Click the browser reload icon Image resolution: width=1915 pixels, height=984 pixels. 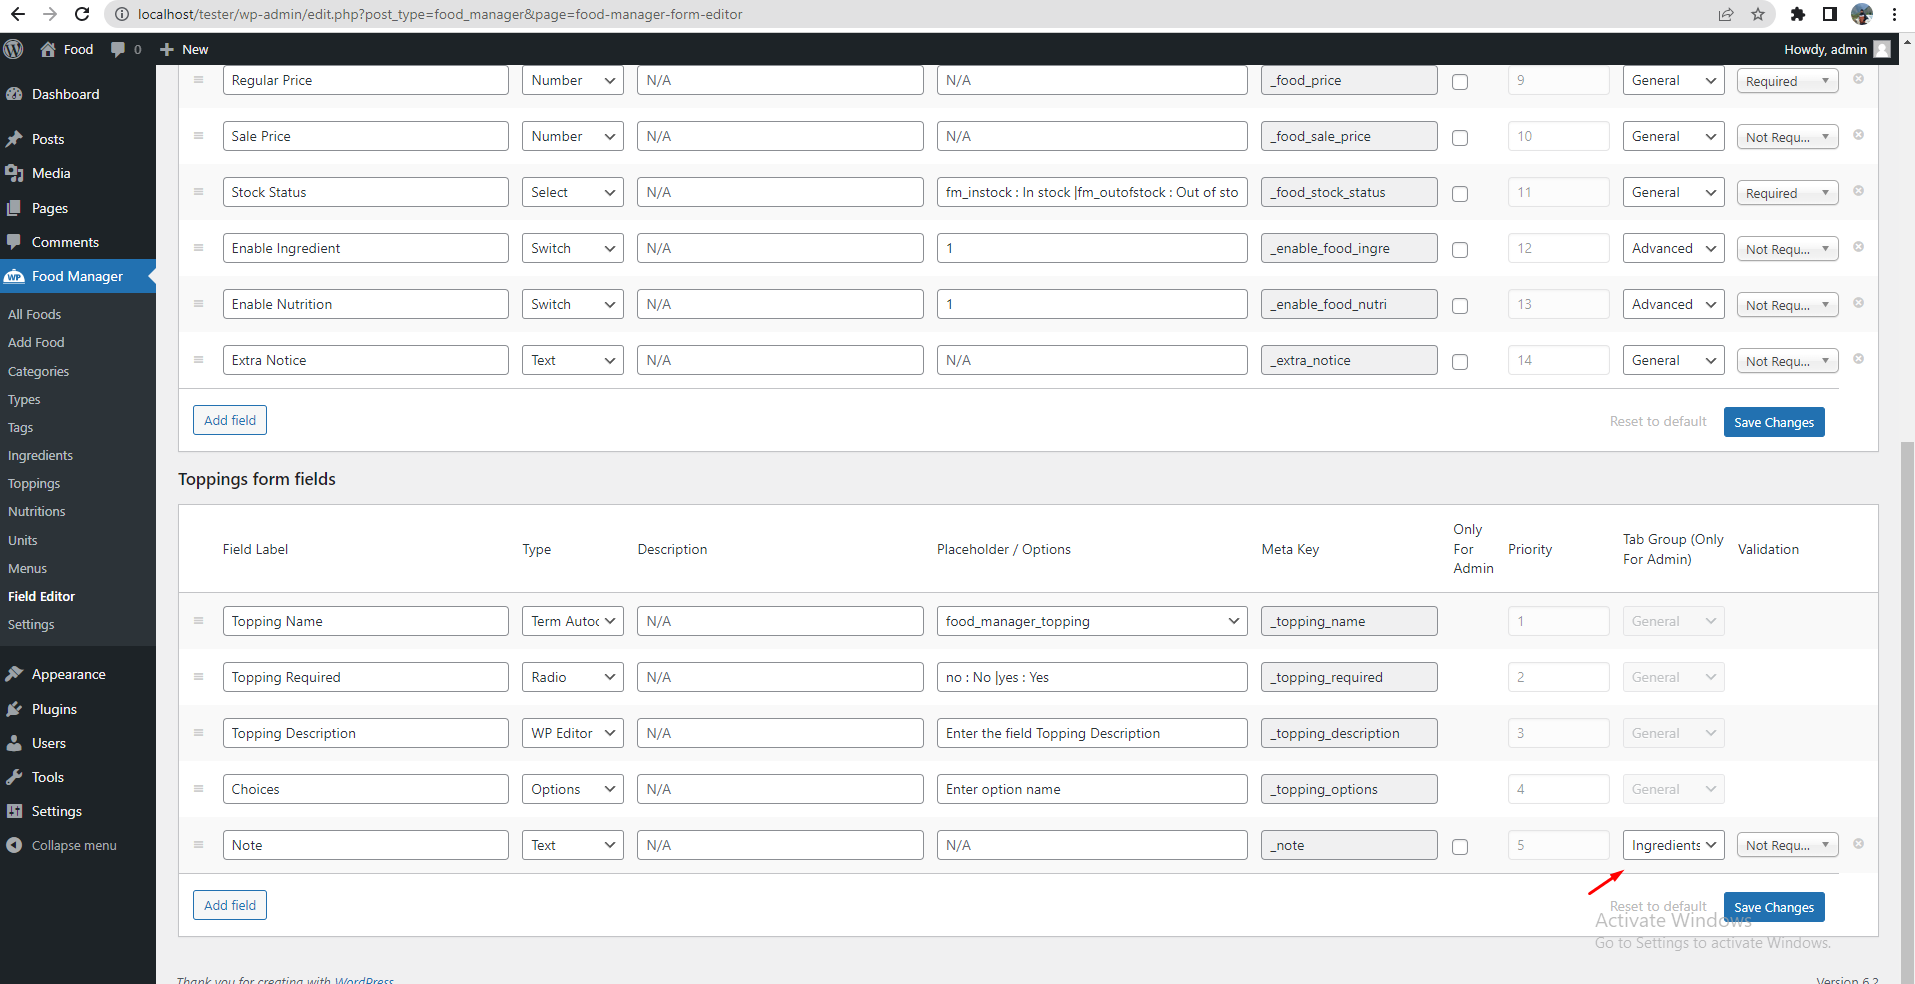[x=82, y=14]
